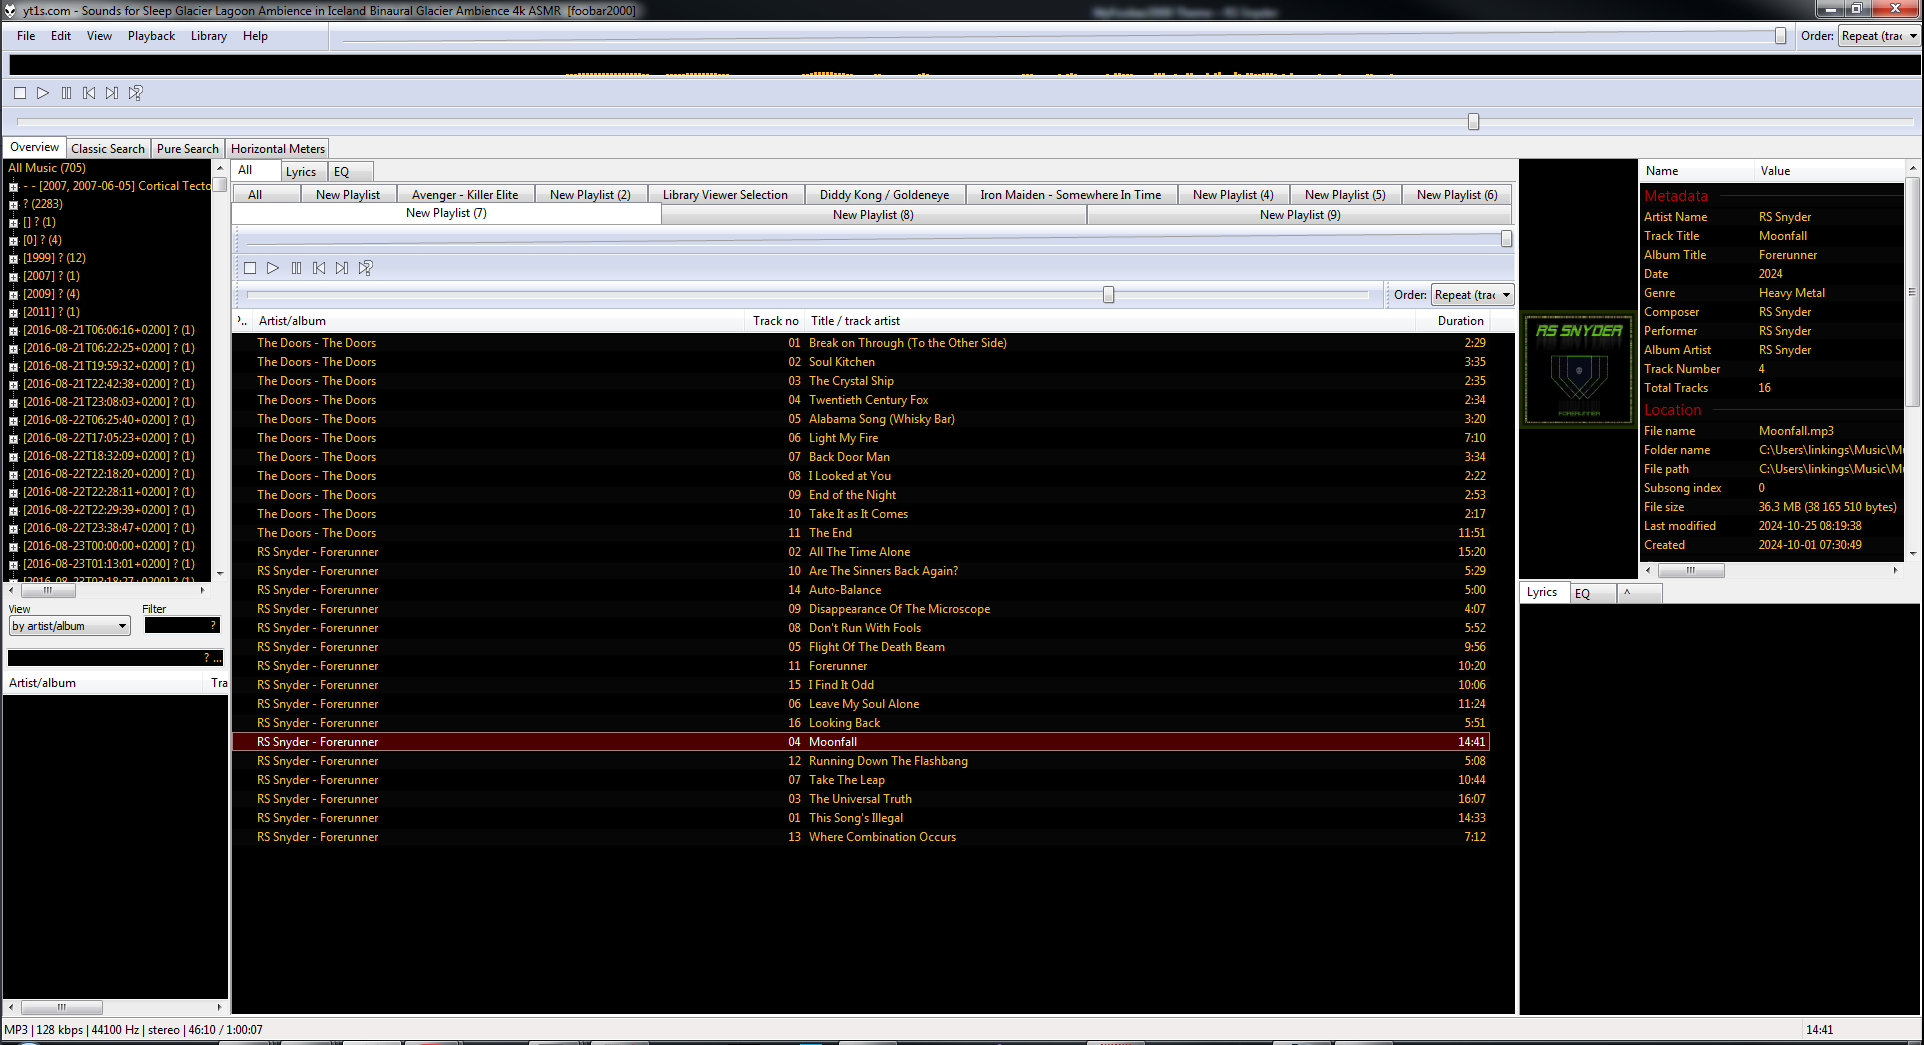Expand the Cortical Tecto tree node
This screenshot has height=1045, width=1924.
point(13,187)
